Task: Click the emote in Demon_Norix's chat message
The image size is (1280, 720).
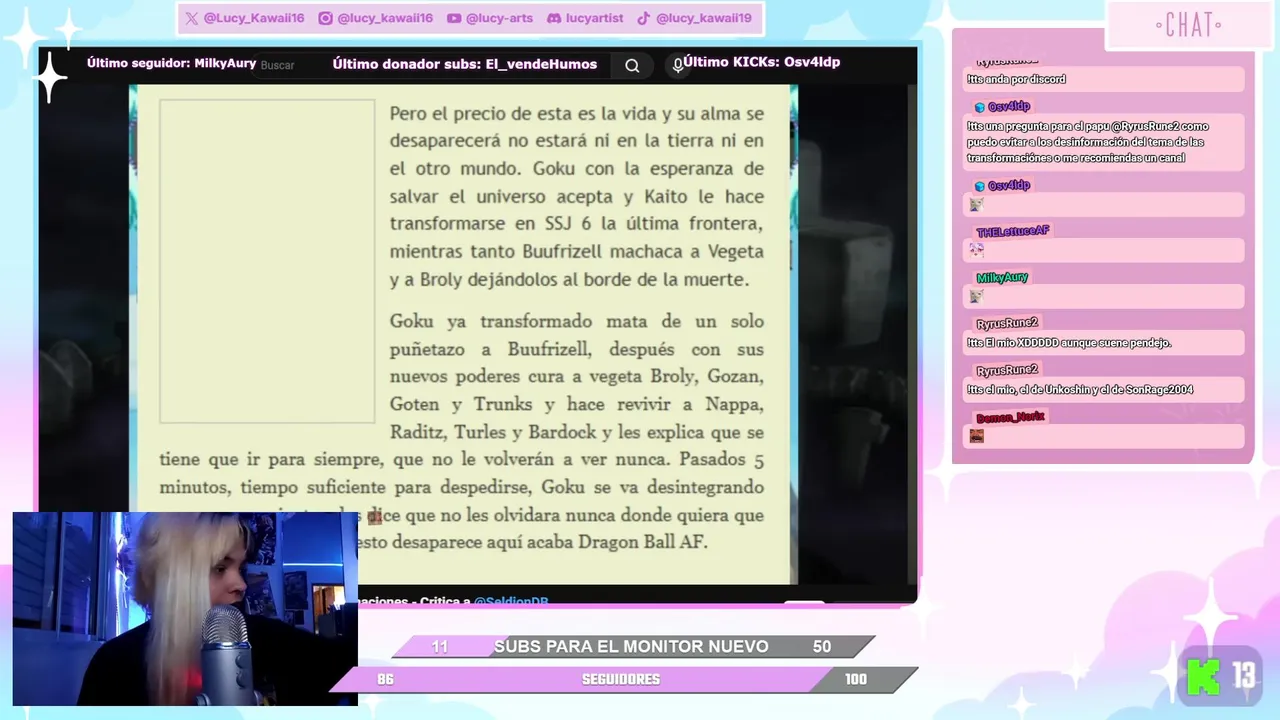Action: point(977,436)
